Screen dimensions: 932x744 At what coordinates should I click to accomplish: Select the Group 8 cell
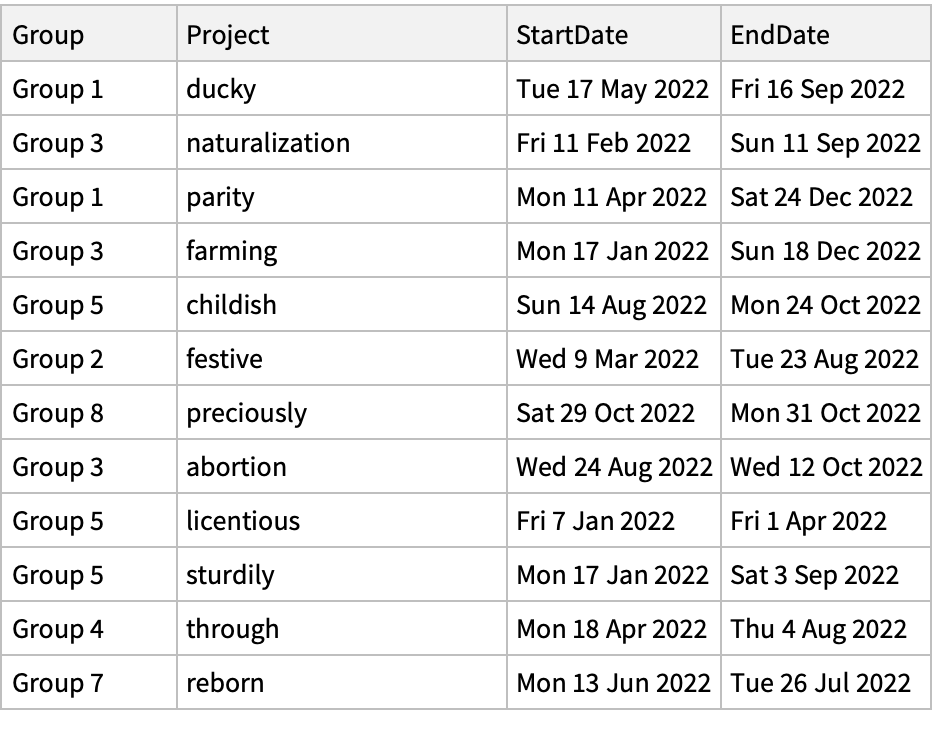[58, 413]
